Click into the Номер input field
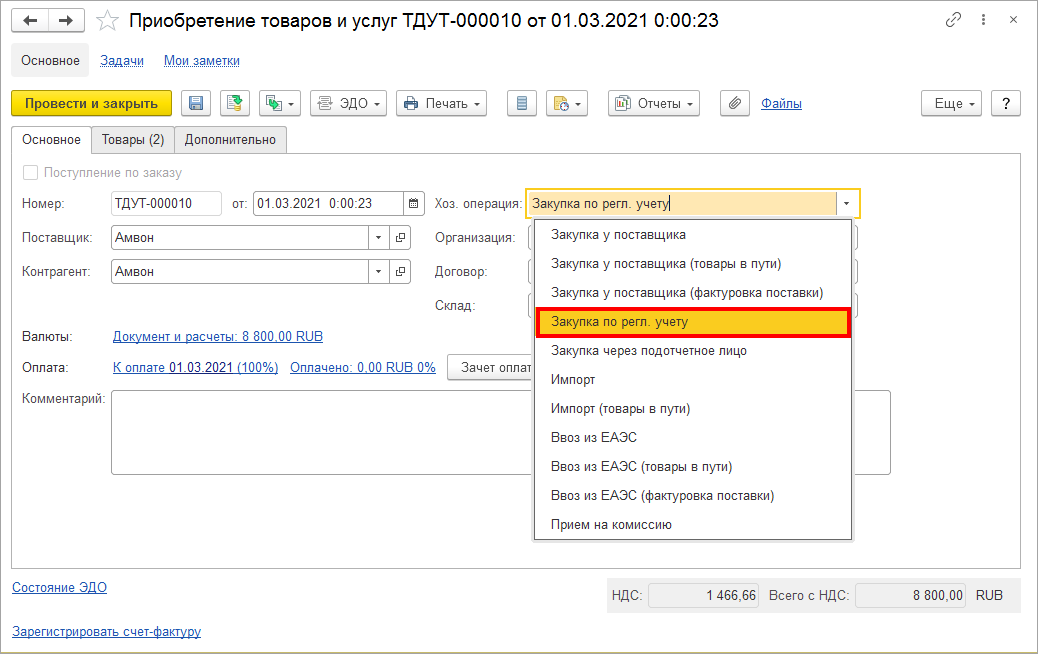Viewport: 1038px width, 654px height. (166, 203)
